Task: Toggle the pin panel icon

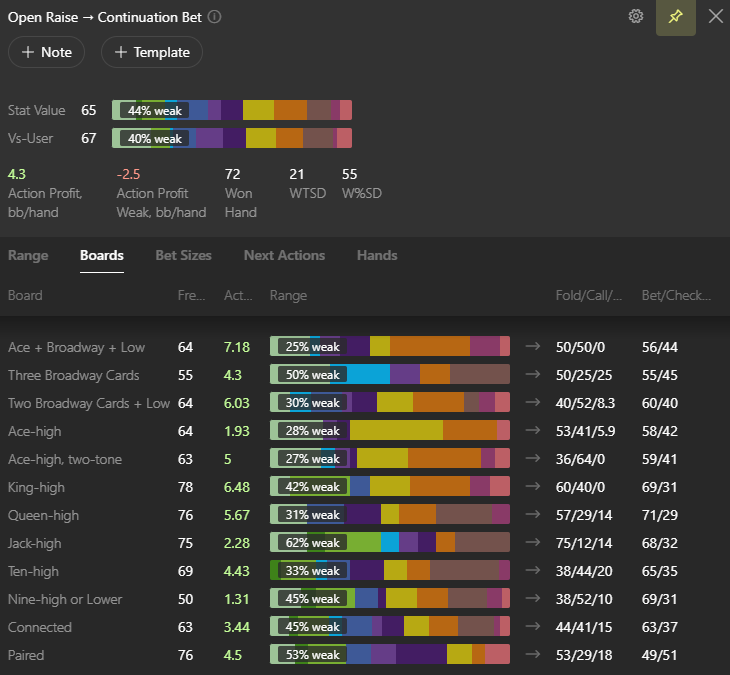Action: point(676,17)
